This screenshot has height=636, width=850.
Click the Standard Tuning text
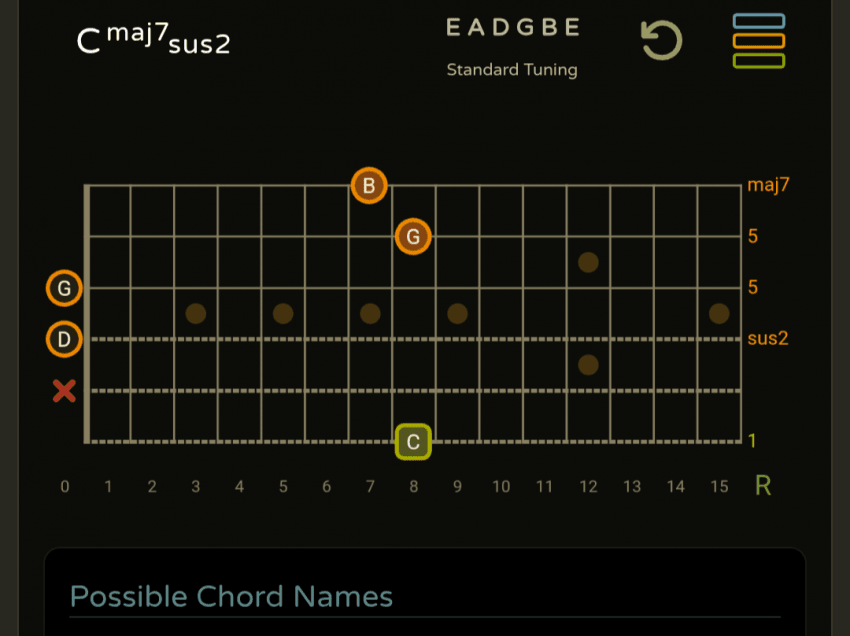512,70
